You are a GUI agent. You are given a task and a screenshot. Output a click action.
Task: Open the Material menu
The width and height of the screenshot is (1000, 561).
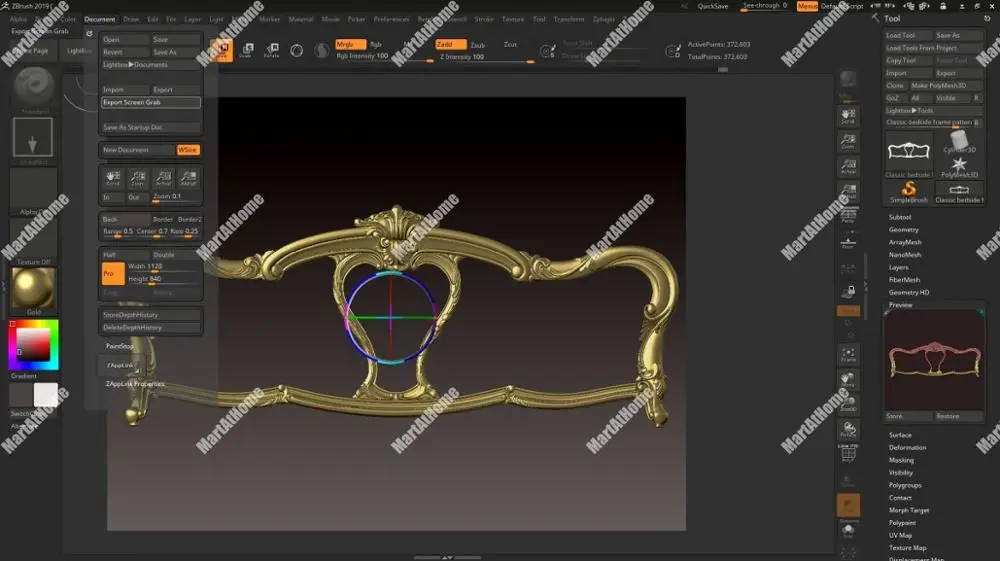click(x=301, y=19)
